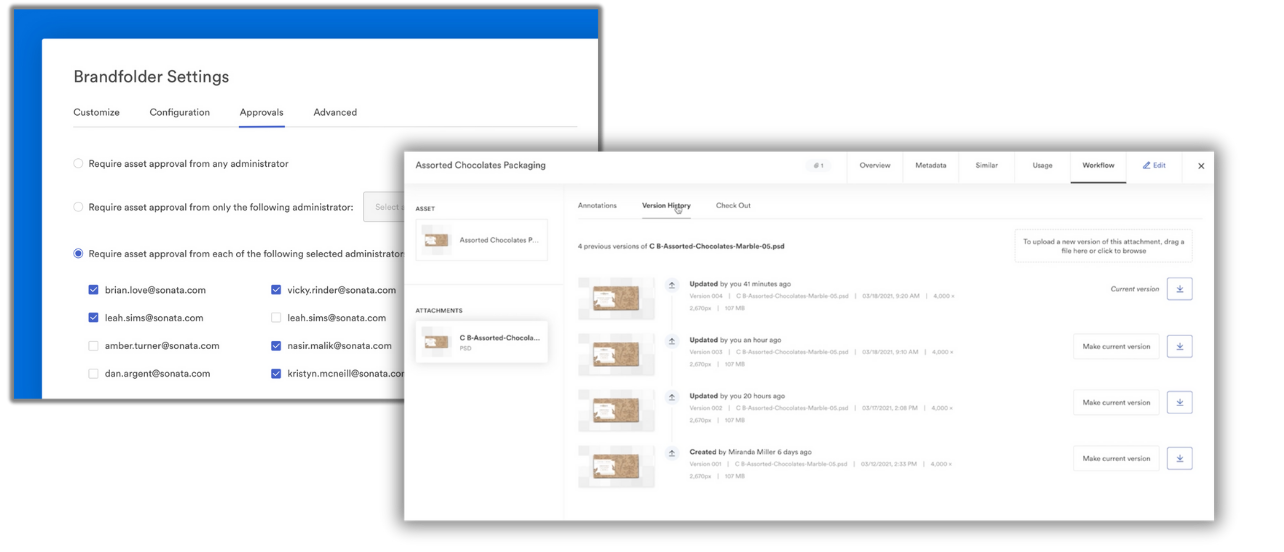Select 'each of the following selected administrators' radio
The width and height of the screenshot is (1284, 552).
(78, 254)
